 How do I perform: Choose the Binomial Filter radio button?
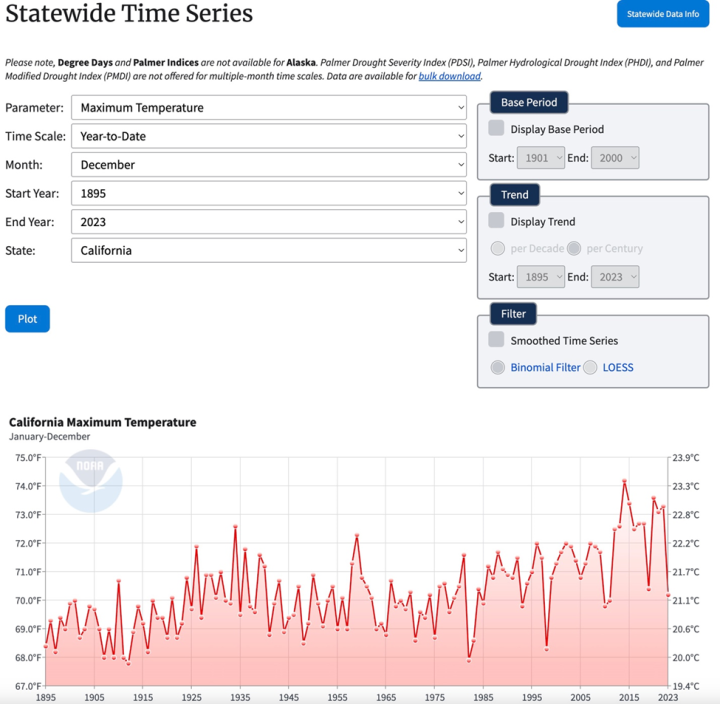point(497,367)
